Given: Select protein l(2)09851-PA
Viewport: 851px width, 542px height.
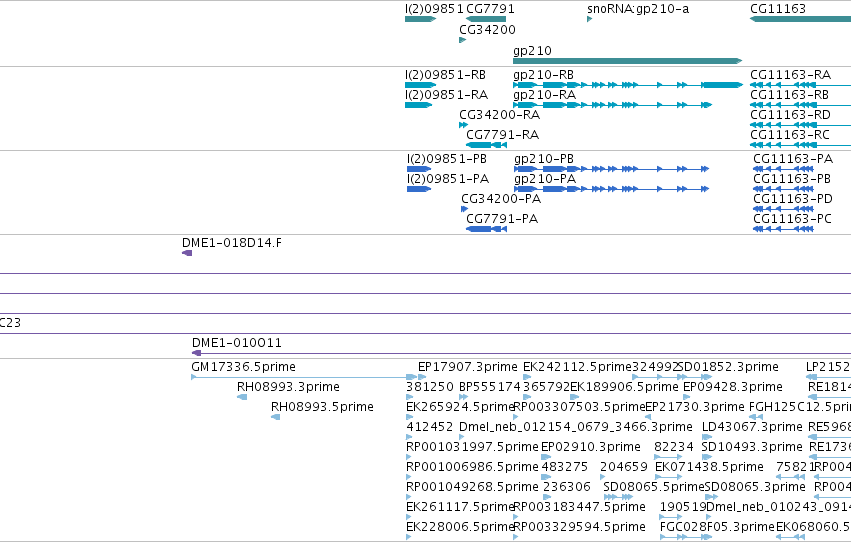Looking at the screenshot, I should (x=419, y=189).
